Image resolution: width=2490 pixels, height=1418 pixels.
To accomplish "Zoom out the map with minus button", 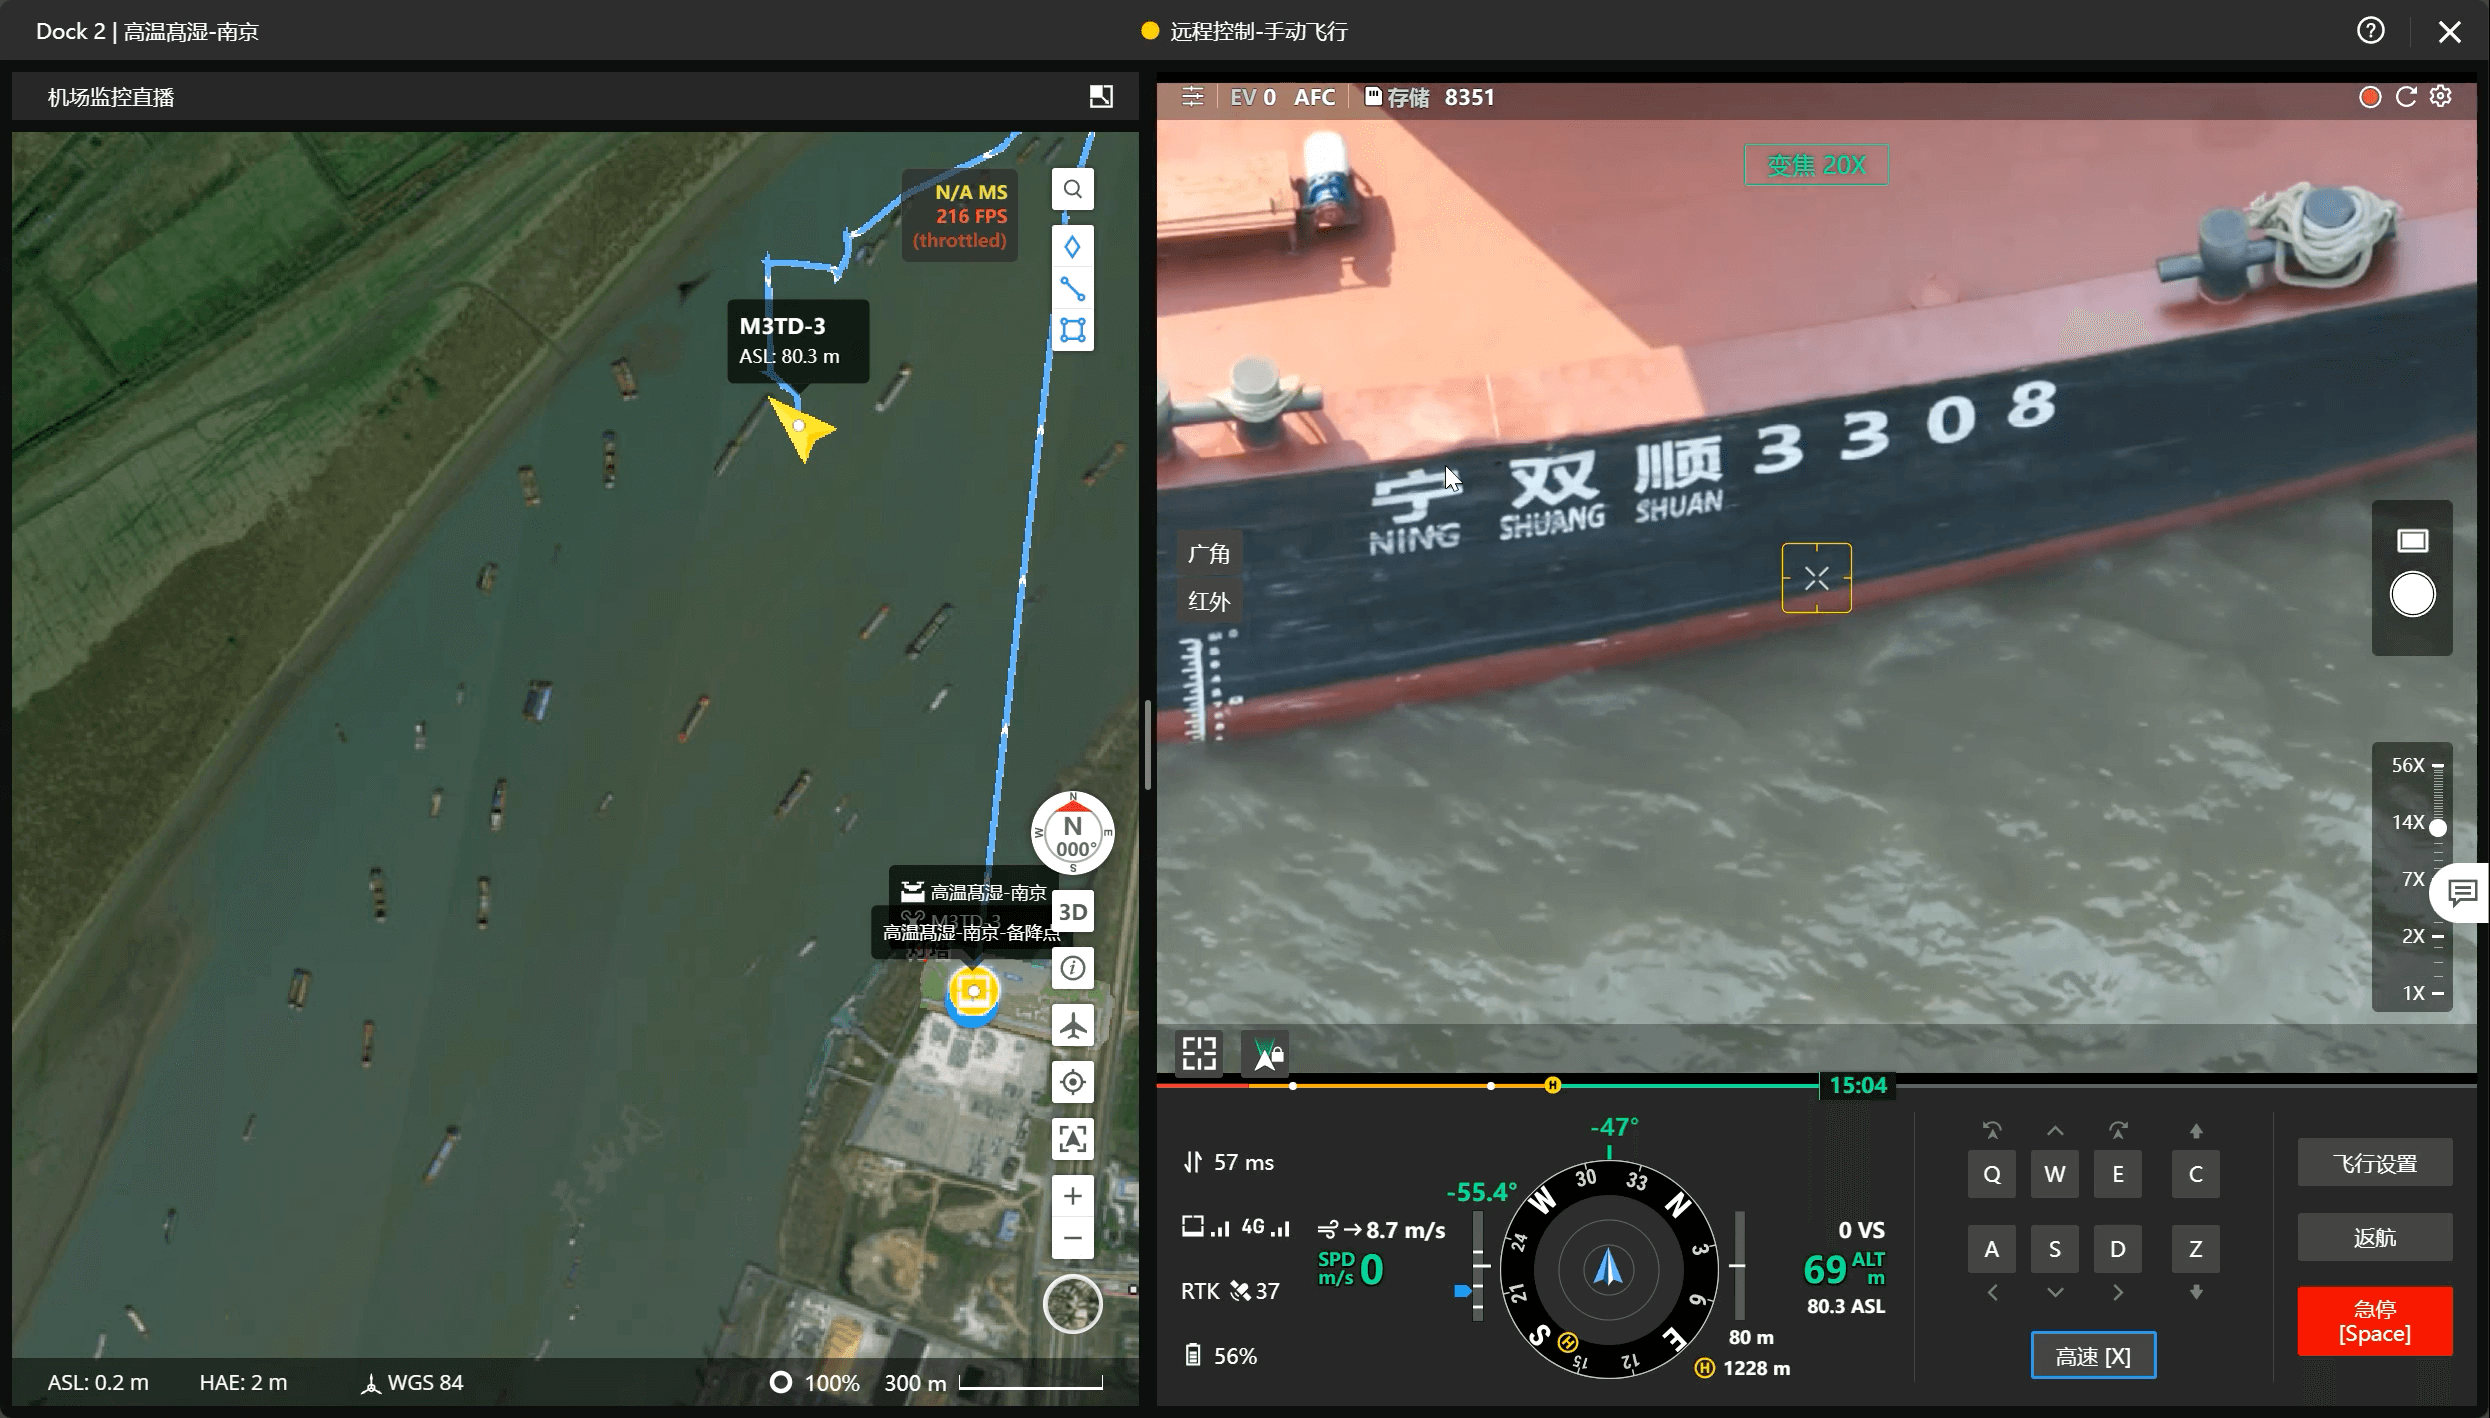I will [x=1073, y=1238].
